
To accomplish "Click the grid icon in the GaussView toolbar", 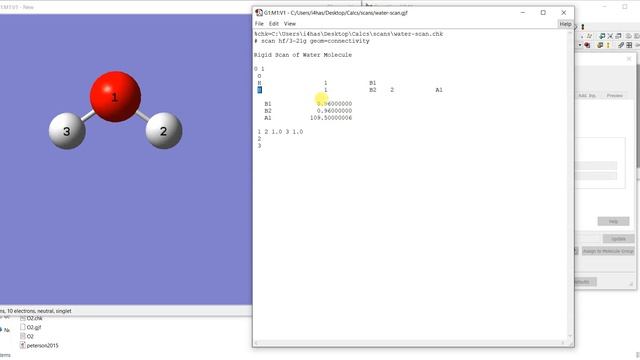I will pos(629,45).
